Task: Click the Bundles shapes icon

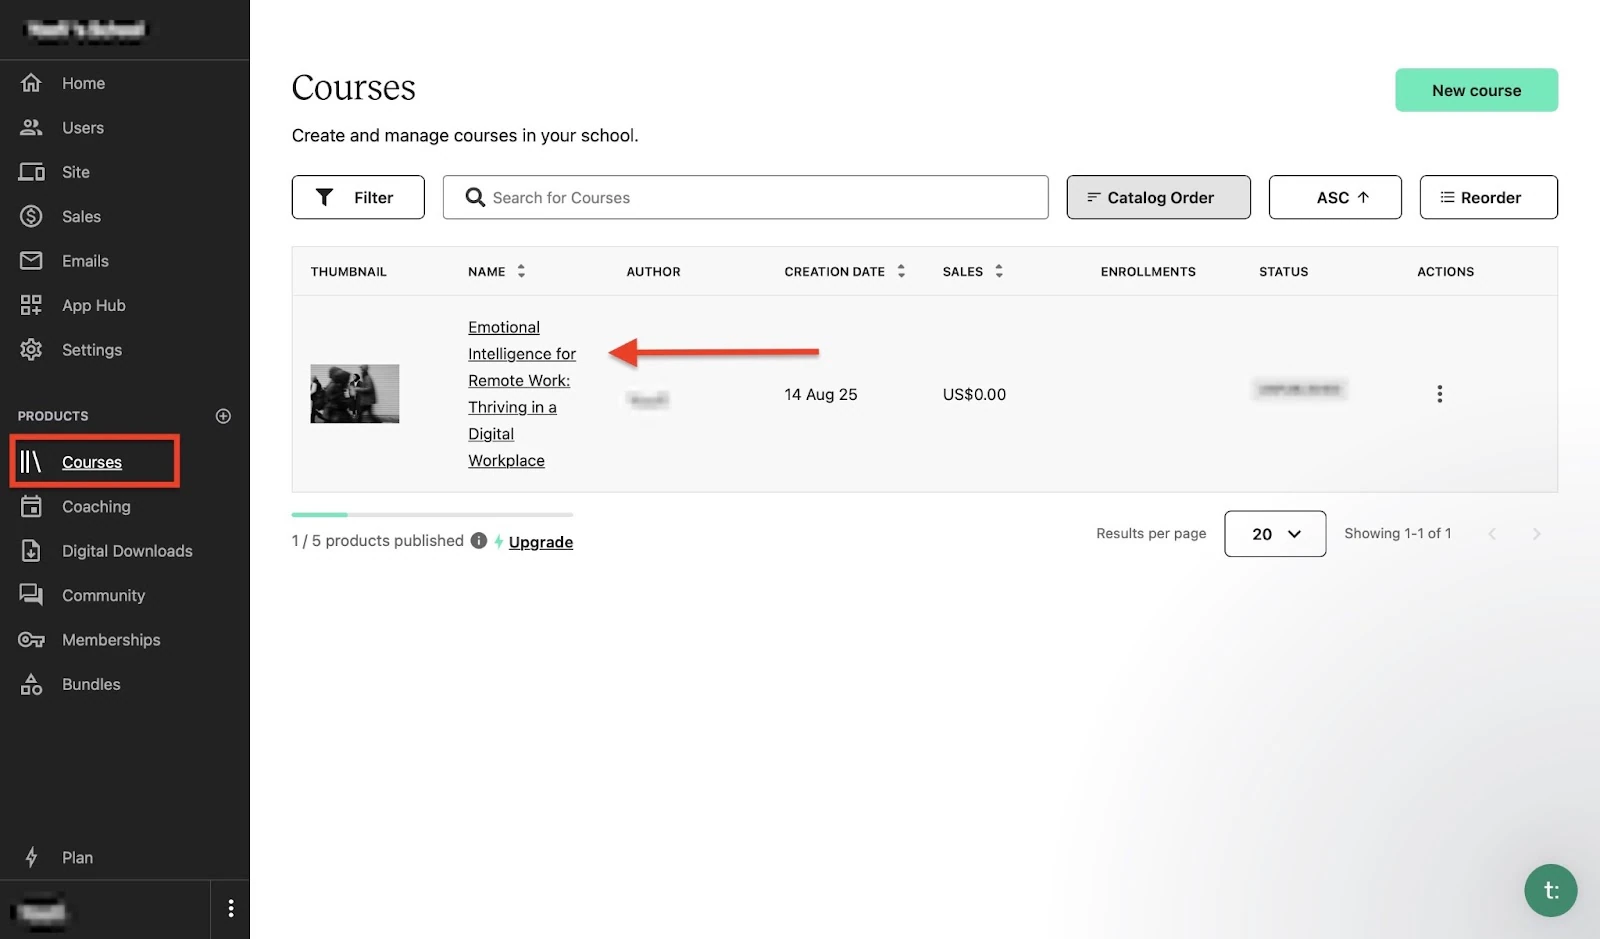Action: [31, 684]
